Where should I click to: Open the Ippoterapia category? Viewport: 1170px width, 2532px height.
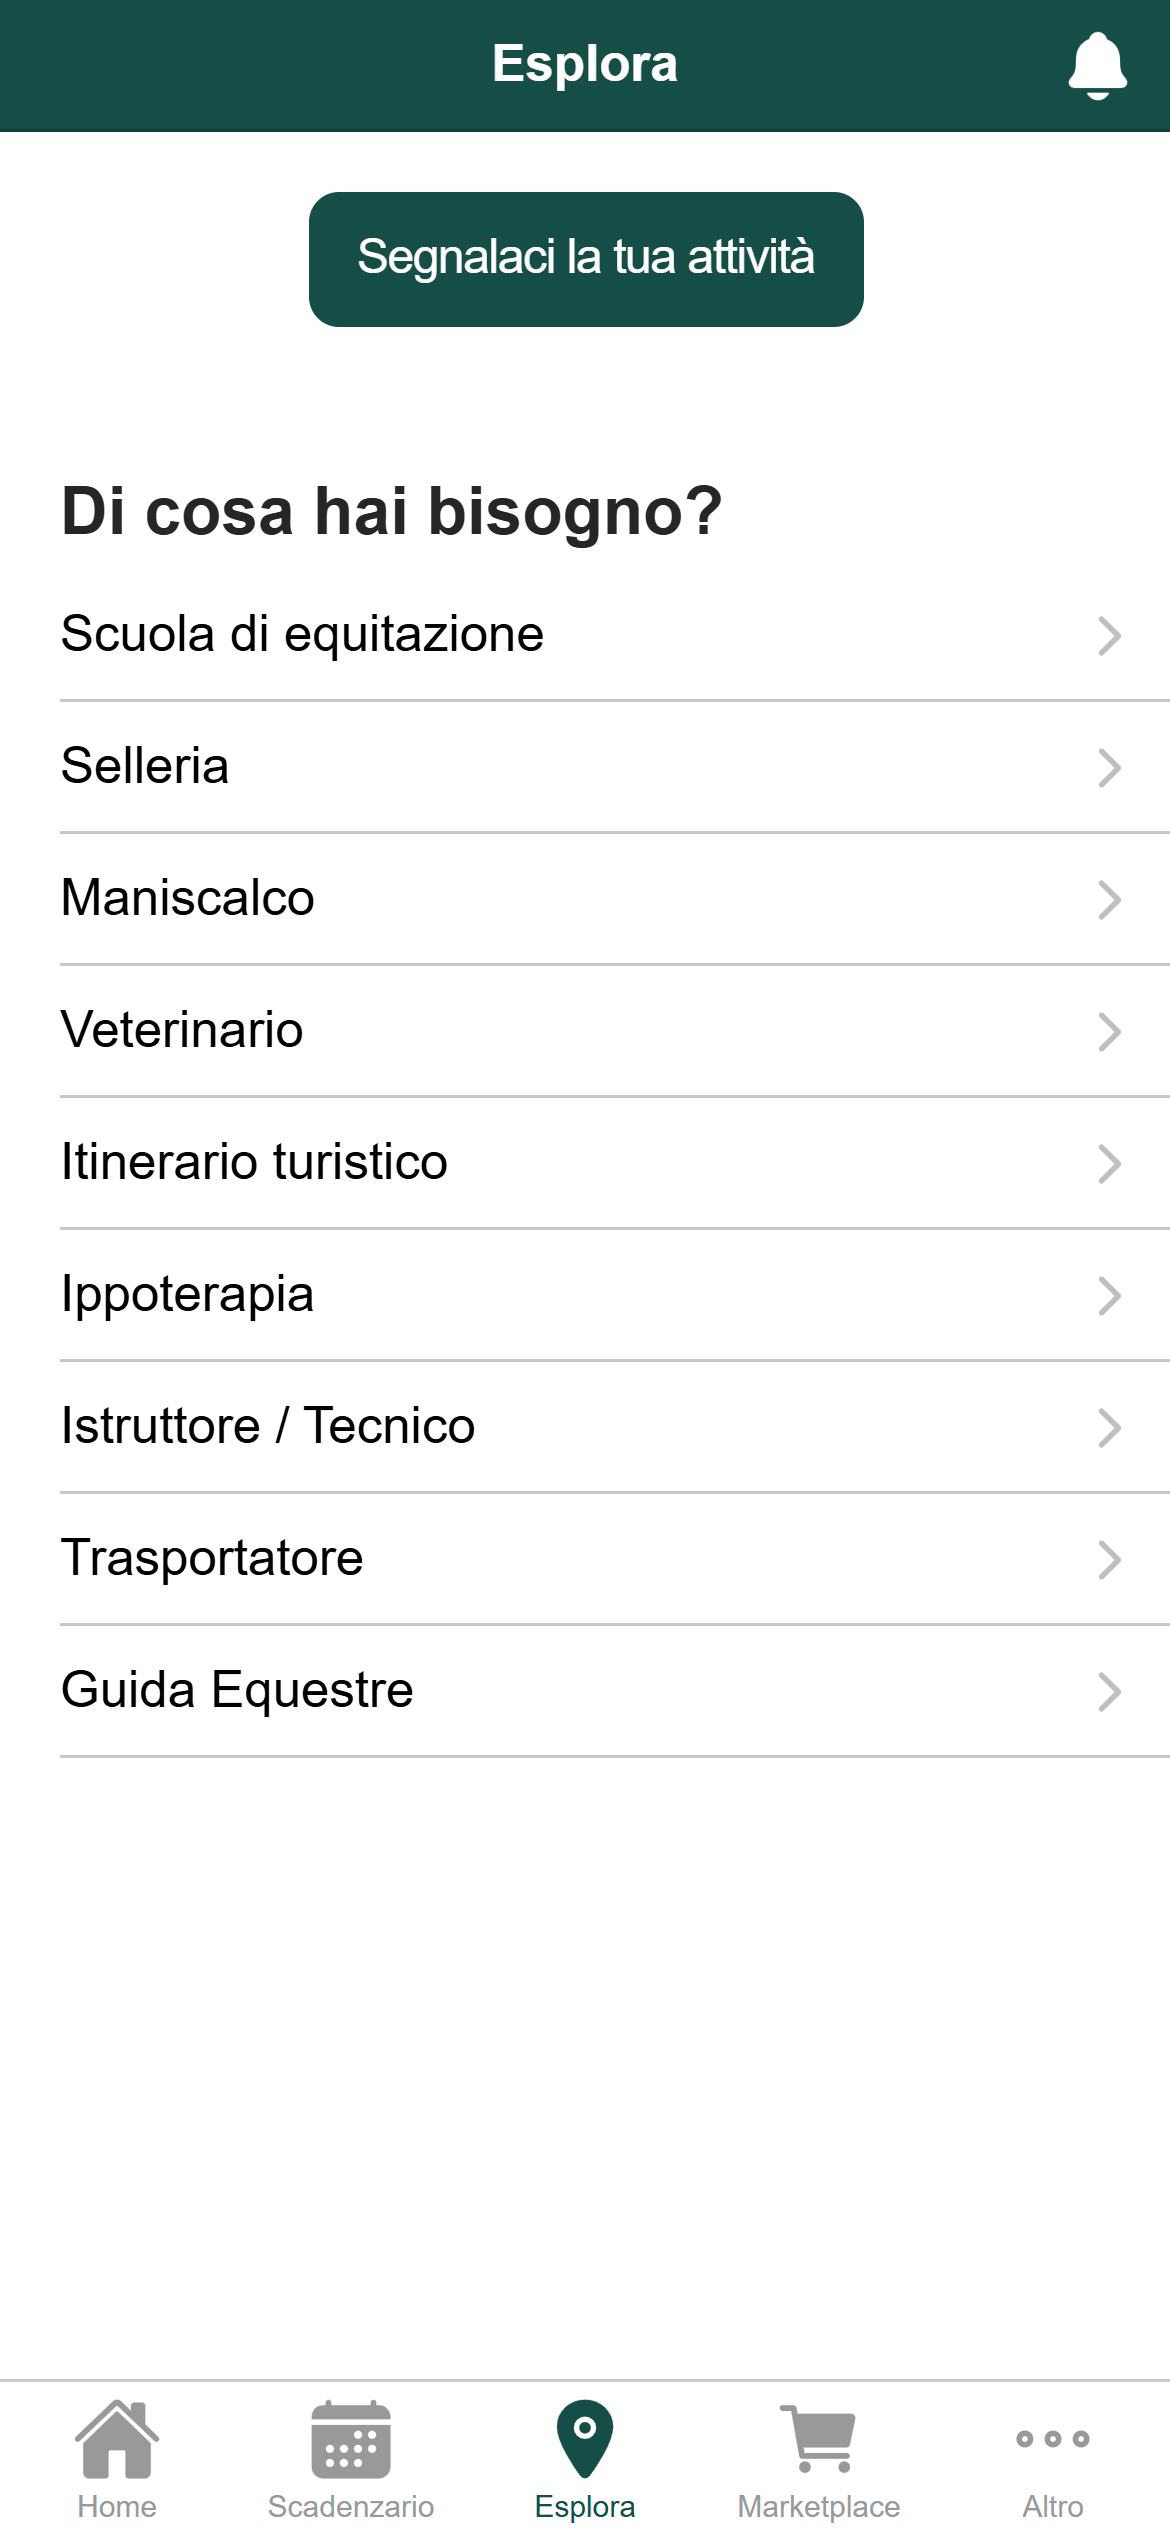[615, 1295]
